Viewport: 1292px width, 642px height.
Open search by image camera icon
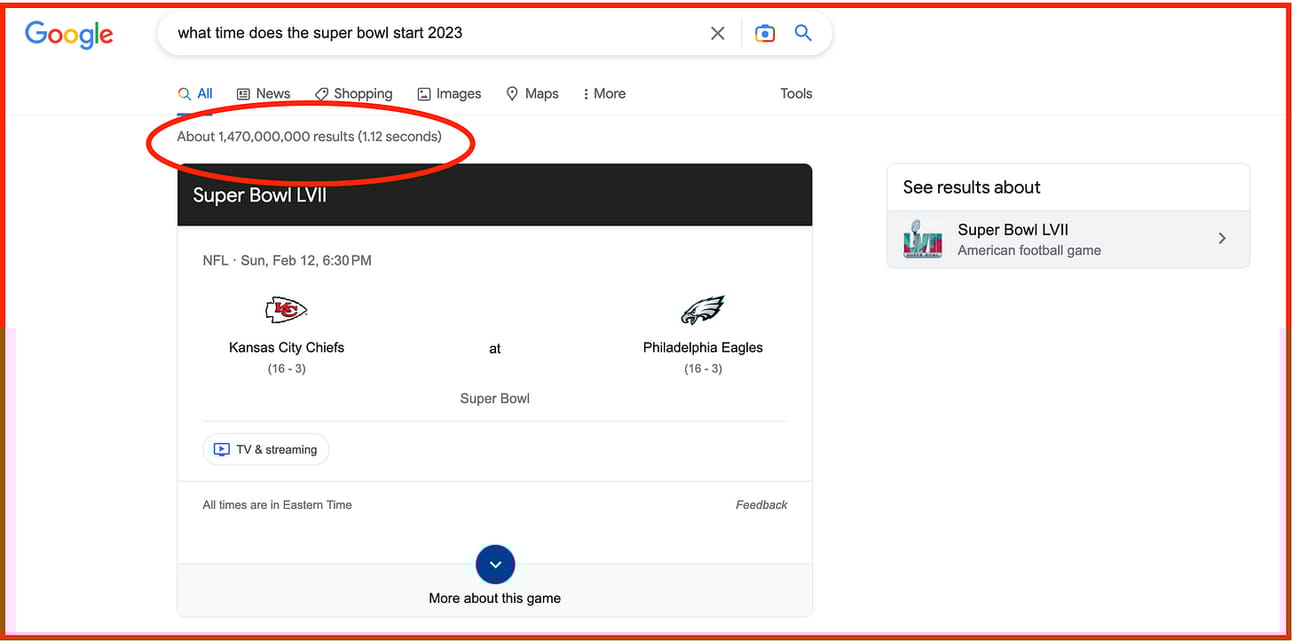(x=765, y=33)
